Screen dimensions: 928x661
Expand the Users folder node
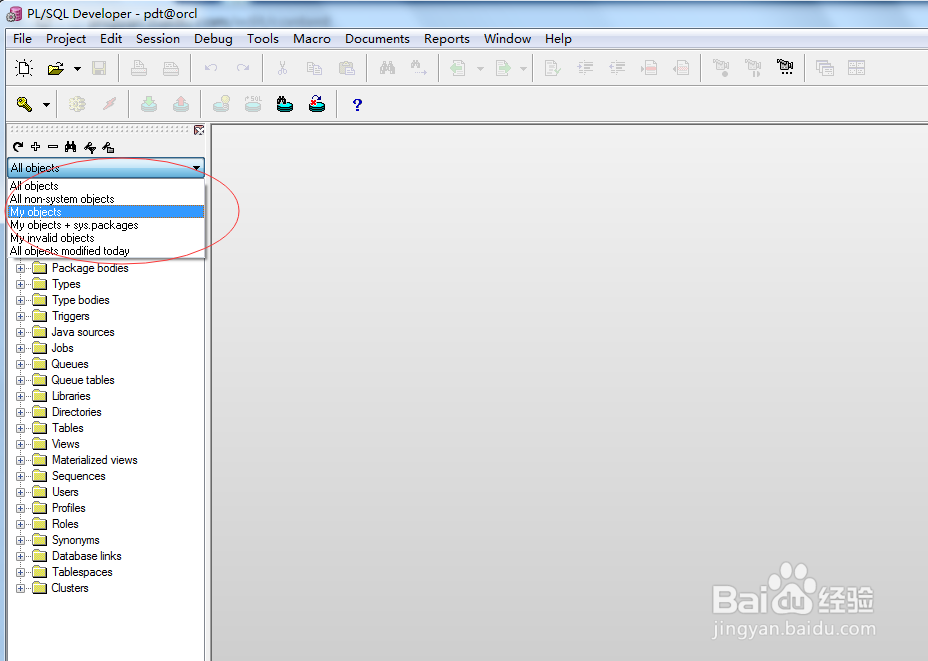20,492
